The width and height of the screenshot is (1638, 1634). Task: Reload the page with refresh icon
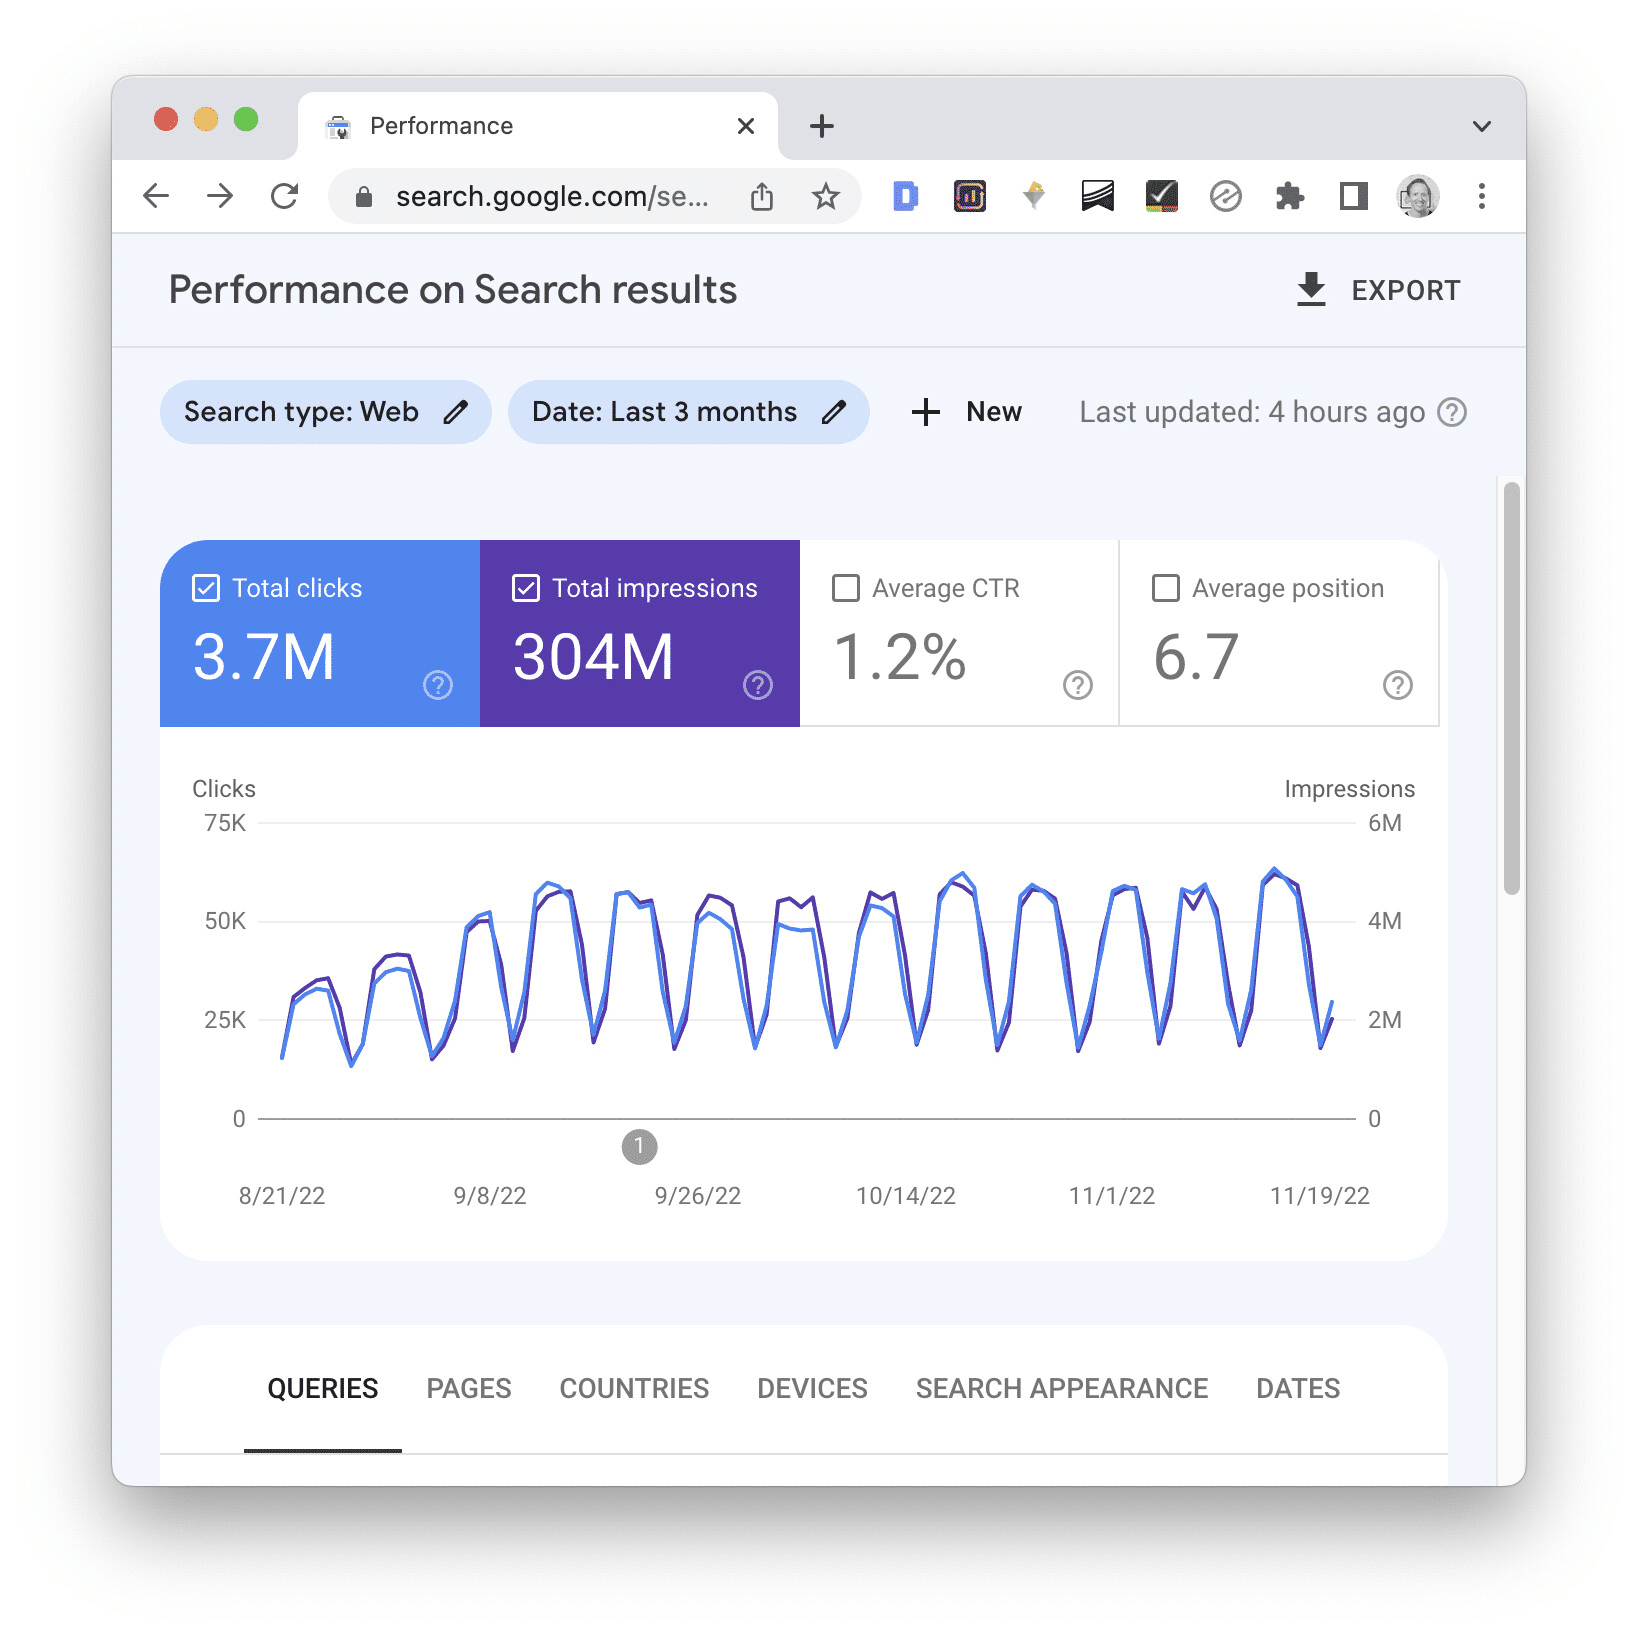click(x=285, y=197)
